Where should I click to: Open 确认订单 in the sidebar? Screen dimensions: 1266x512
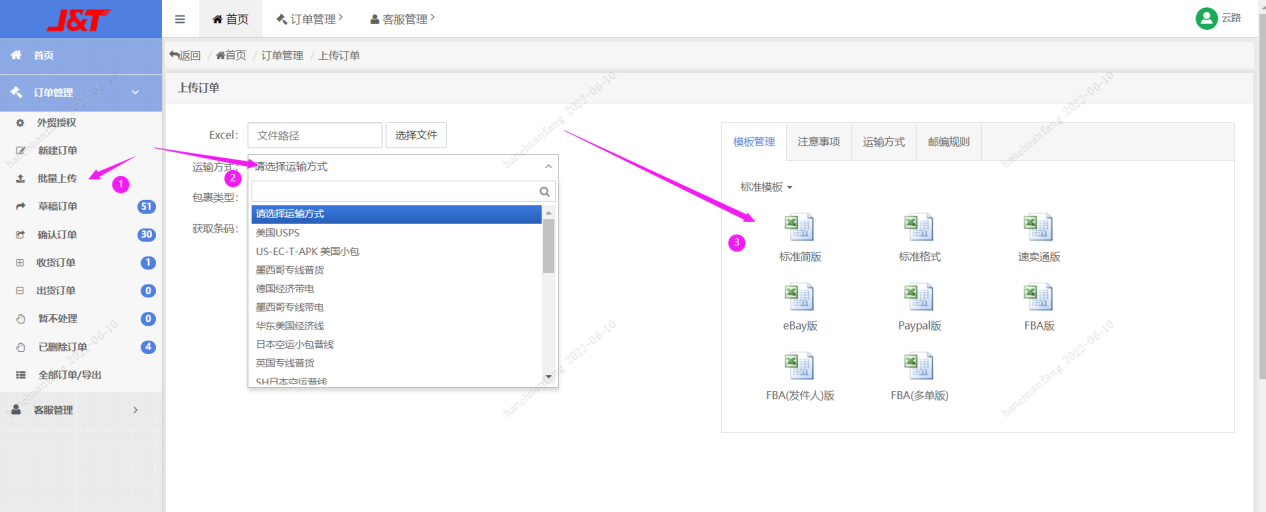tap(57, 235)
